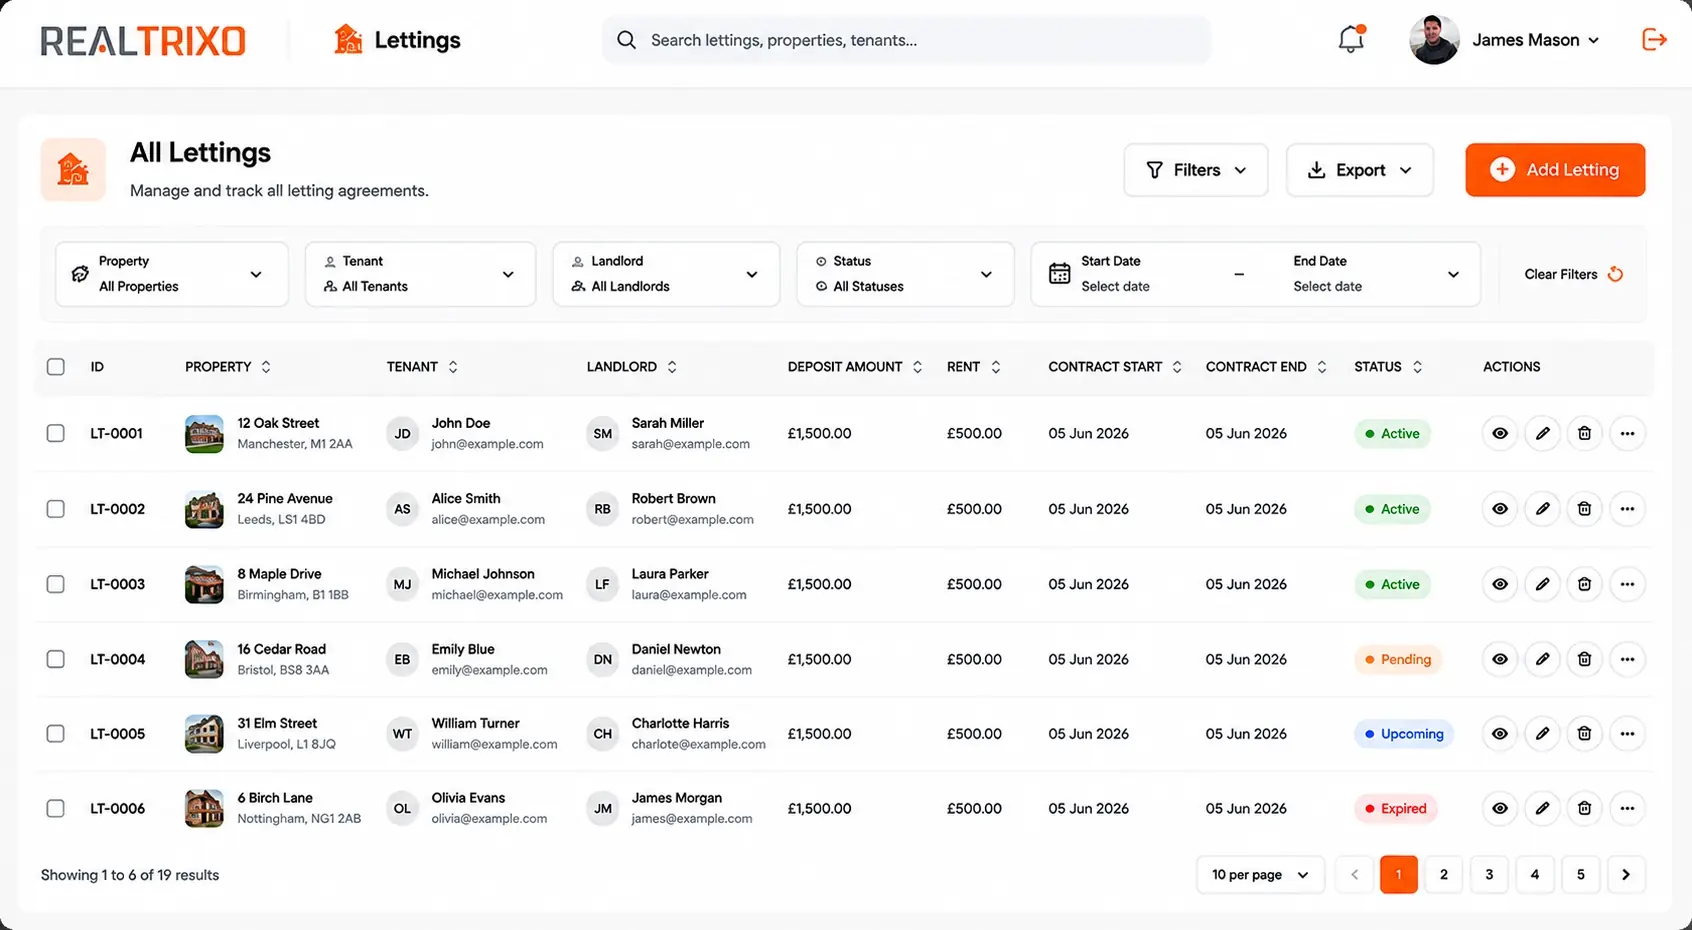Click next page arrow in pagination
Viewport: 1692px width, 930px height.
(x=1626, y=875)
